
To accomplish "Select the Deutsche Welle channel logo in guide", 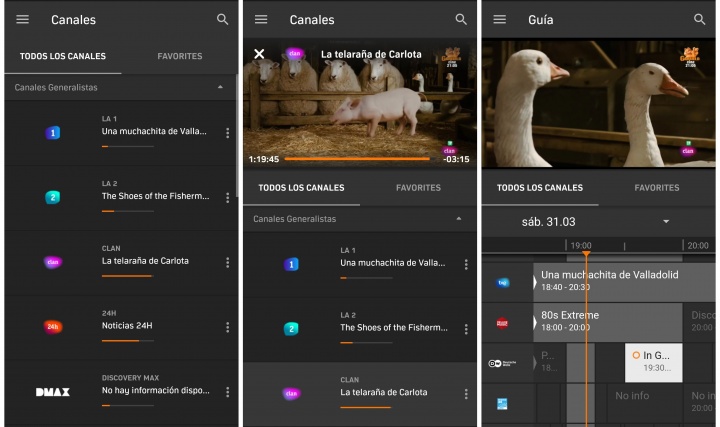I will pyautogui.click(x=502, y=363).
